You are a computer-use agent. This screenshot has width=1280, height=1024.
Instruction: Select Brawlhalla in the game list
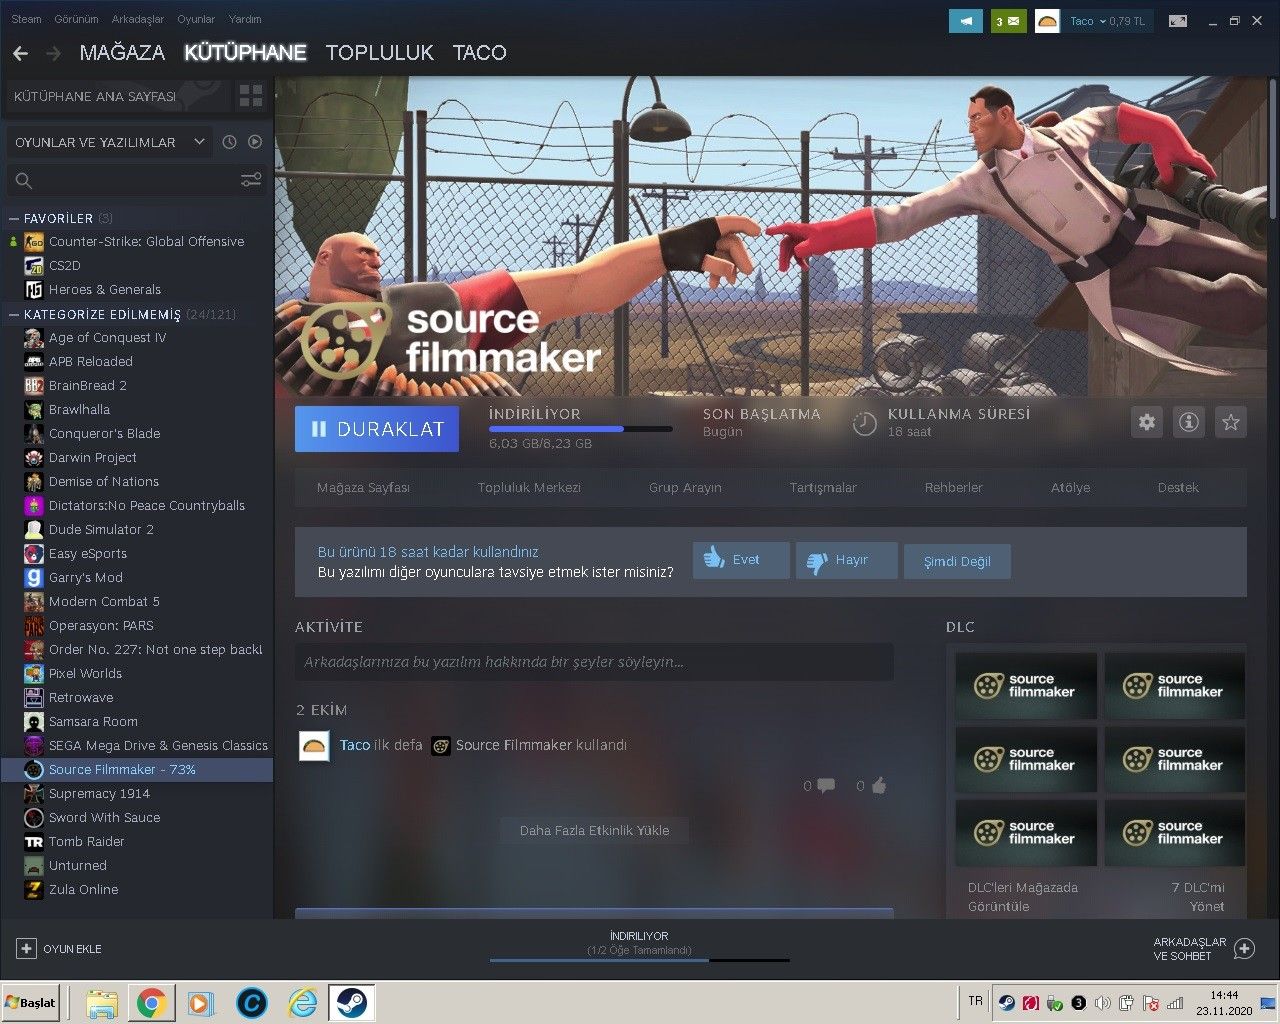click(x=79, y=409)
